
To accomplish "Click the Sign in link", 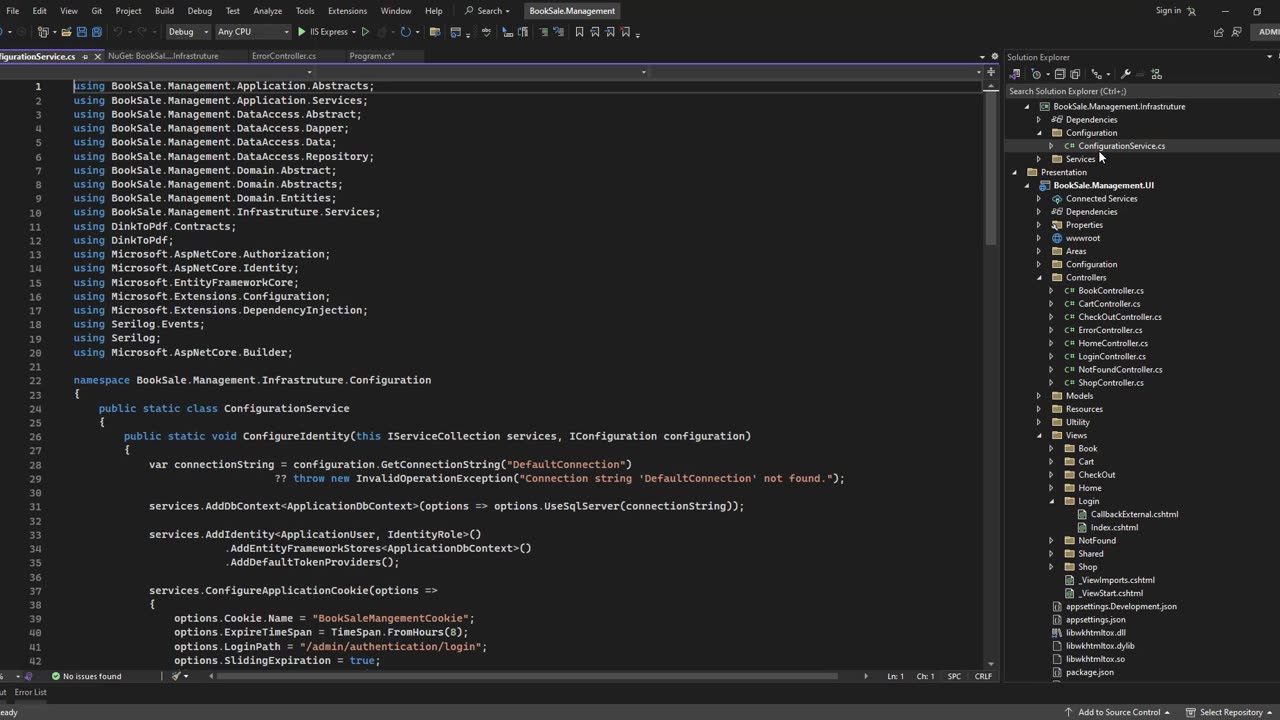I will click(x=1168, y=11).
